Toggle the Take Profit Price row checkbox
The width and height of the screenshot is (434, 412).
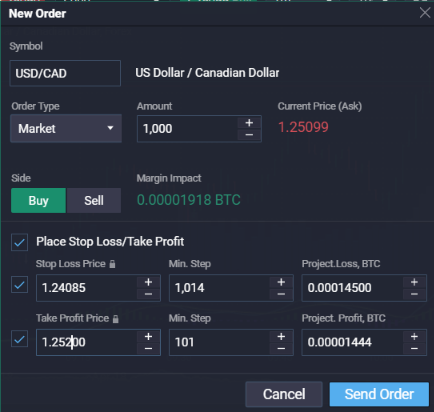click(x=19, y=339)
